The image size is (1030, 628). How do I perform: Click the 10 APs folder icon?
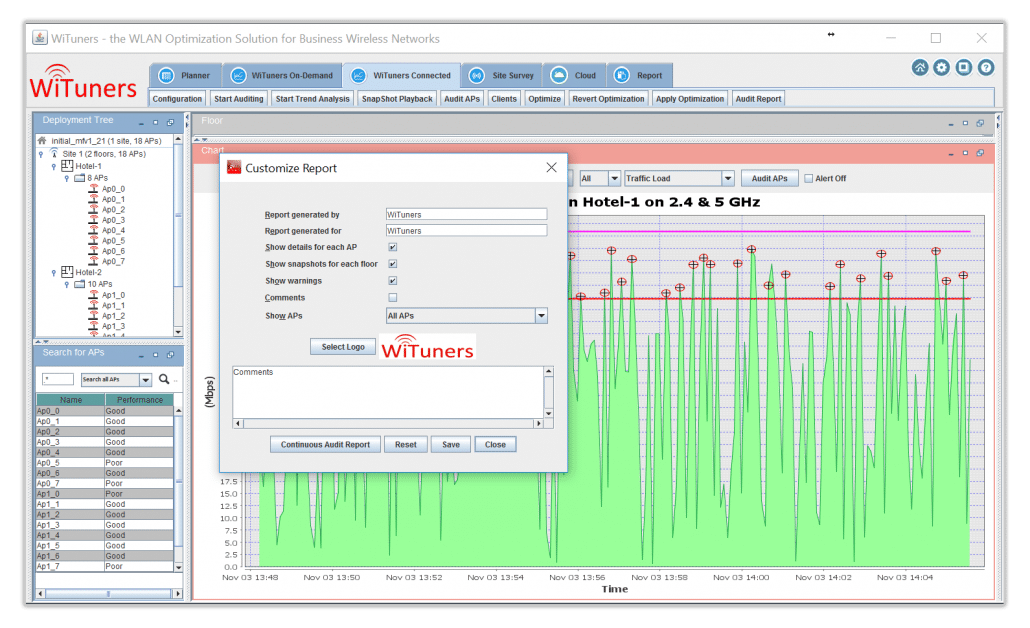[x=79, y=284]
